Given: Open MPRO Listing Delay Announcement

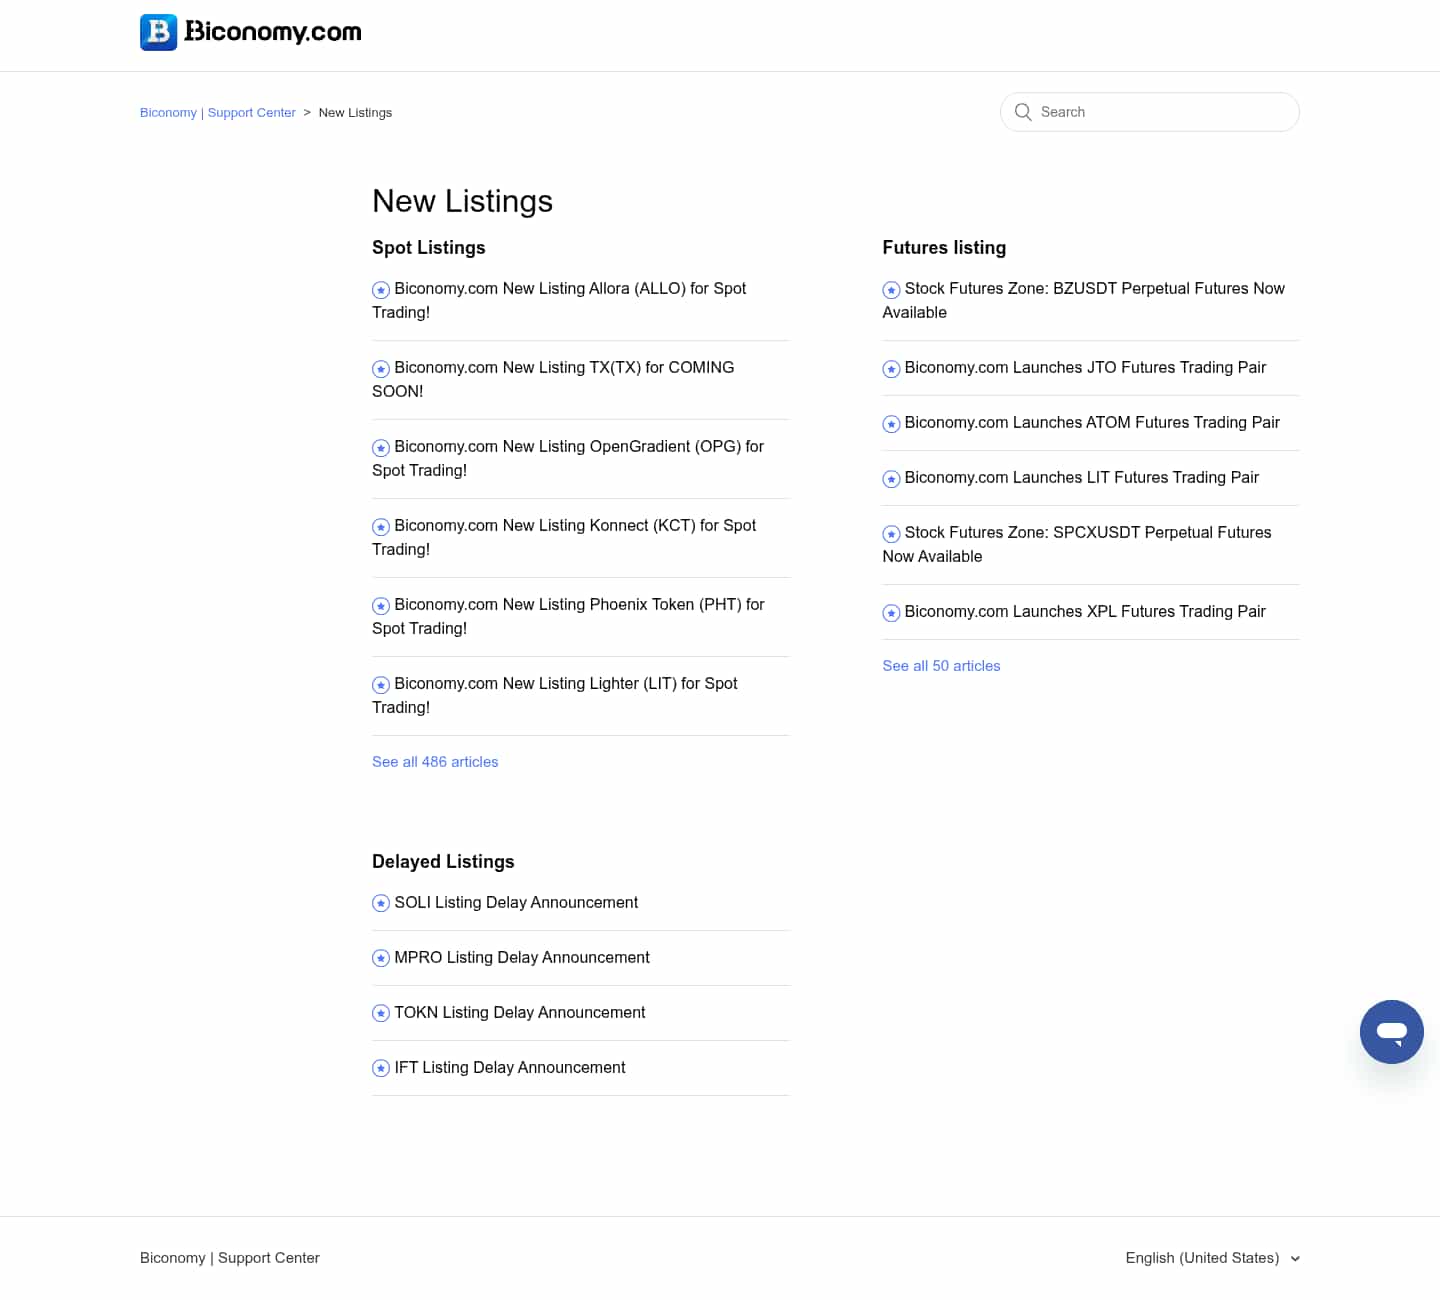Looking at the screenshot, I should [522, 958].
